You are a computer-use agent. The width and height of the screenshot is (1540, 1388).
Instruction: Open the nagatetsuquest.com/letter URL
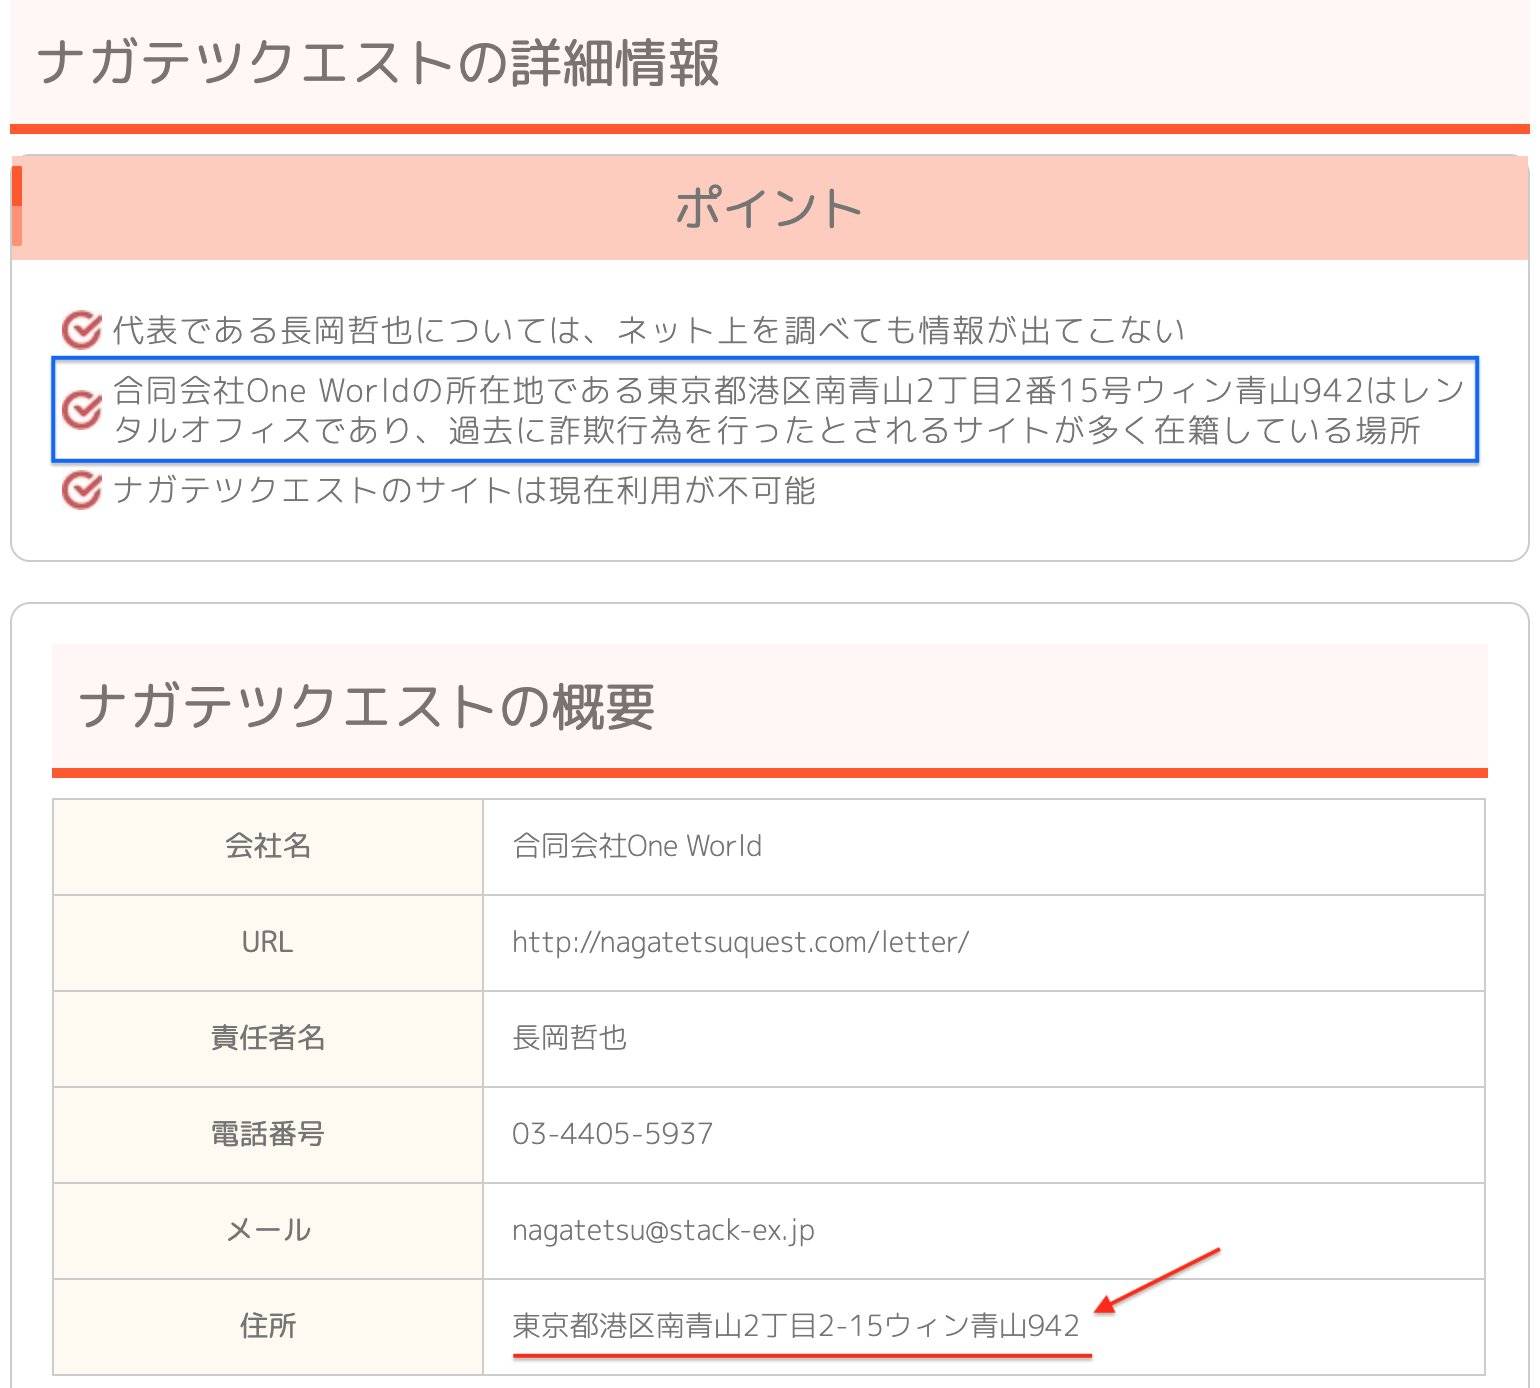coord(740,942)
